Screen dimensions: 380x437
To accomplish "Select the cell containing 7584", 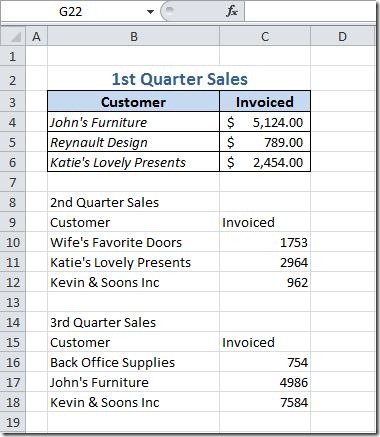I will [265, 402].
